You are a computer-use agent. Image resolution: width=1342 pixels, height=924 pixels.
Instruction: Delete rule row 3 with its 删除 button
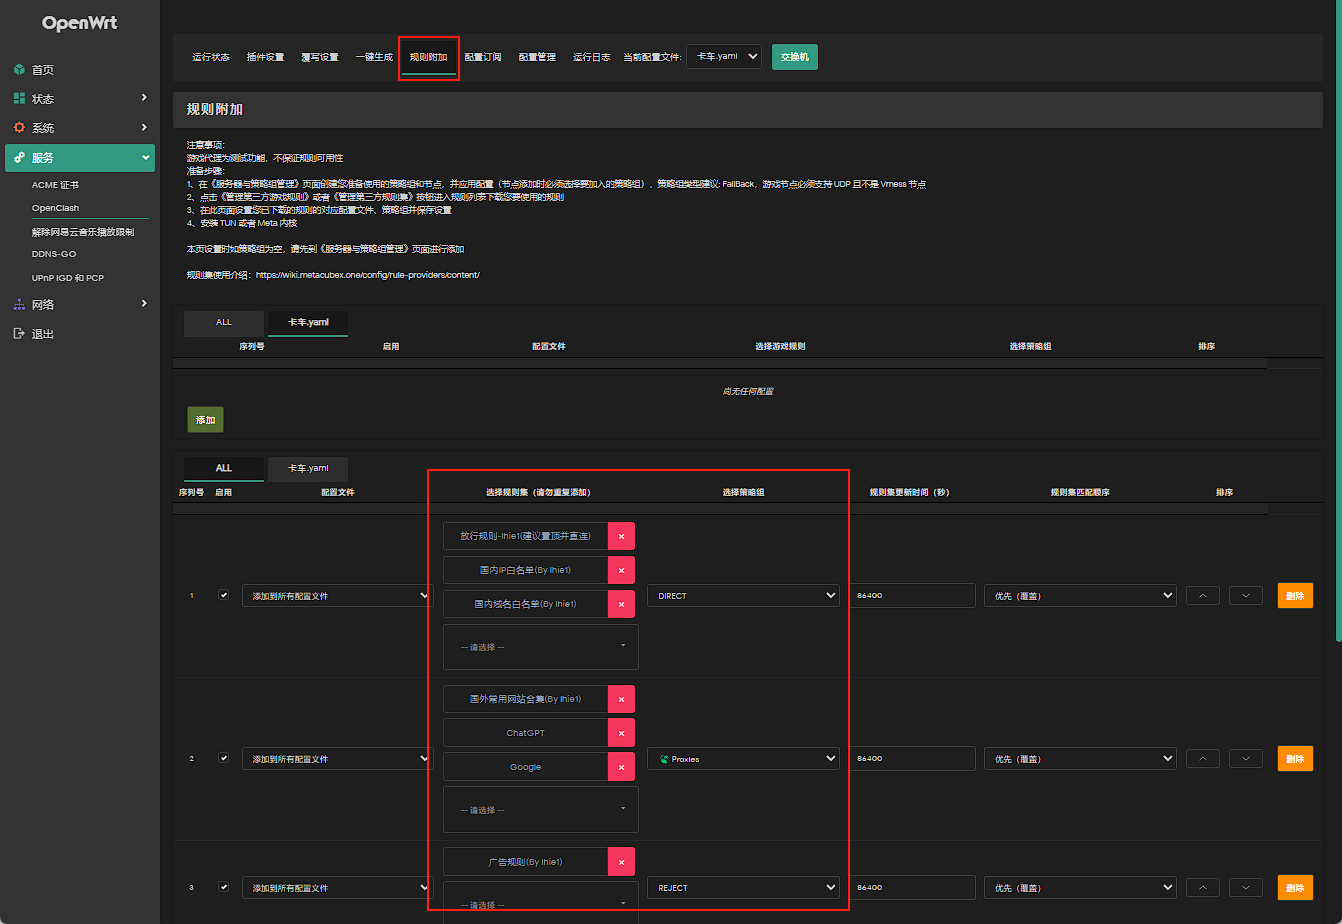pyautogui.click(x=1295, y=888)
